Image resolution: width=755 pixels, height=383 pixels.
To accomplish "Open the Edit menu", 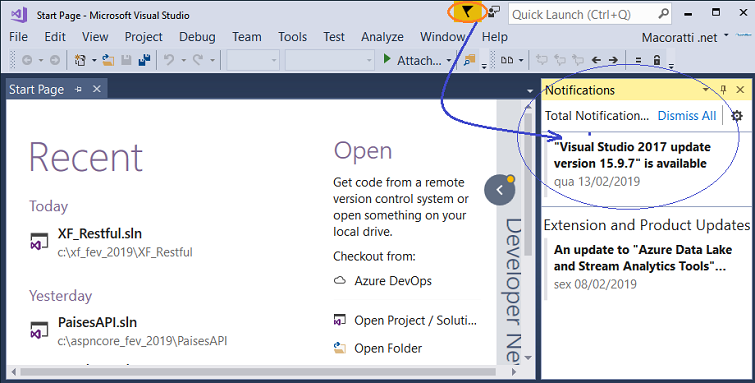I will coord(55,37).
